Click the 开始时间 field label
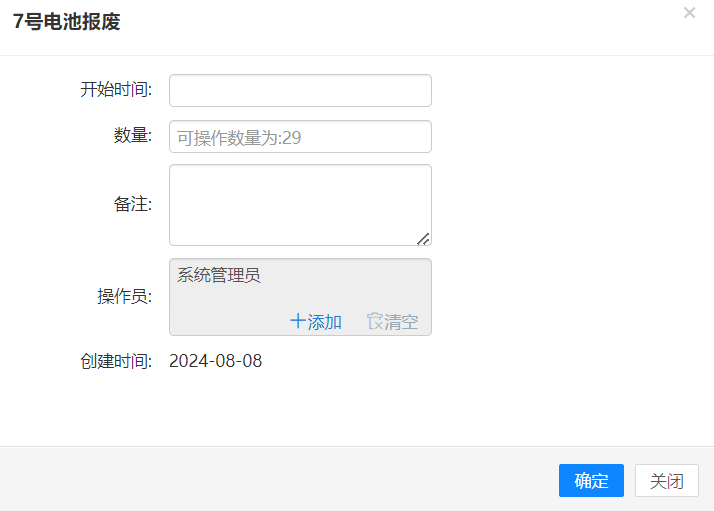Image resolution: width=714 pixels, height=511 pixels. [x=116, y=90]
